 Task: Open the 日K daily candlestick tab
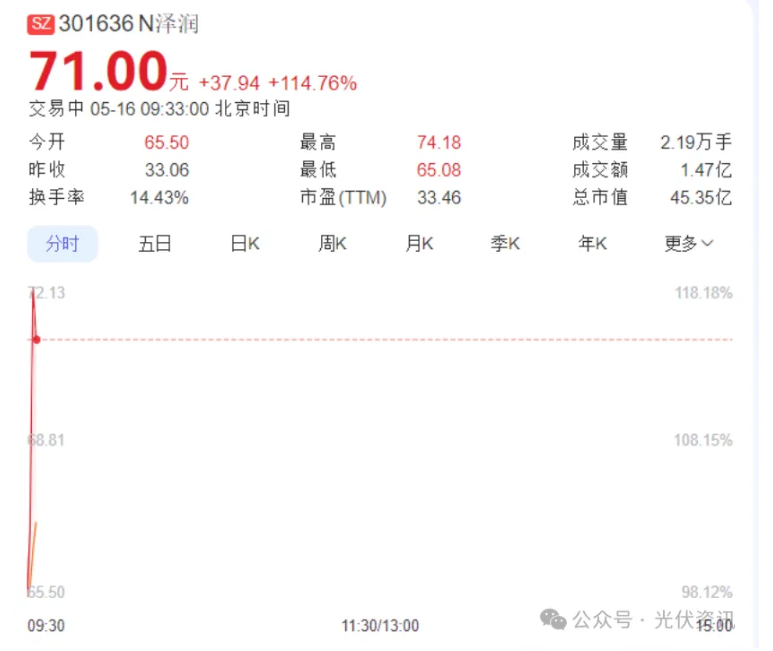[x=245, y=244]
